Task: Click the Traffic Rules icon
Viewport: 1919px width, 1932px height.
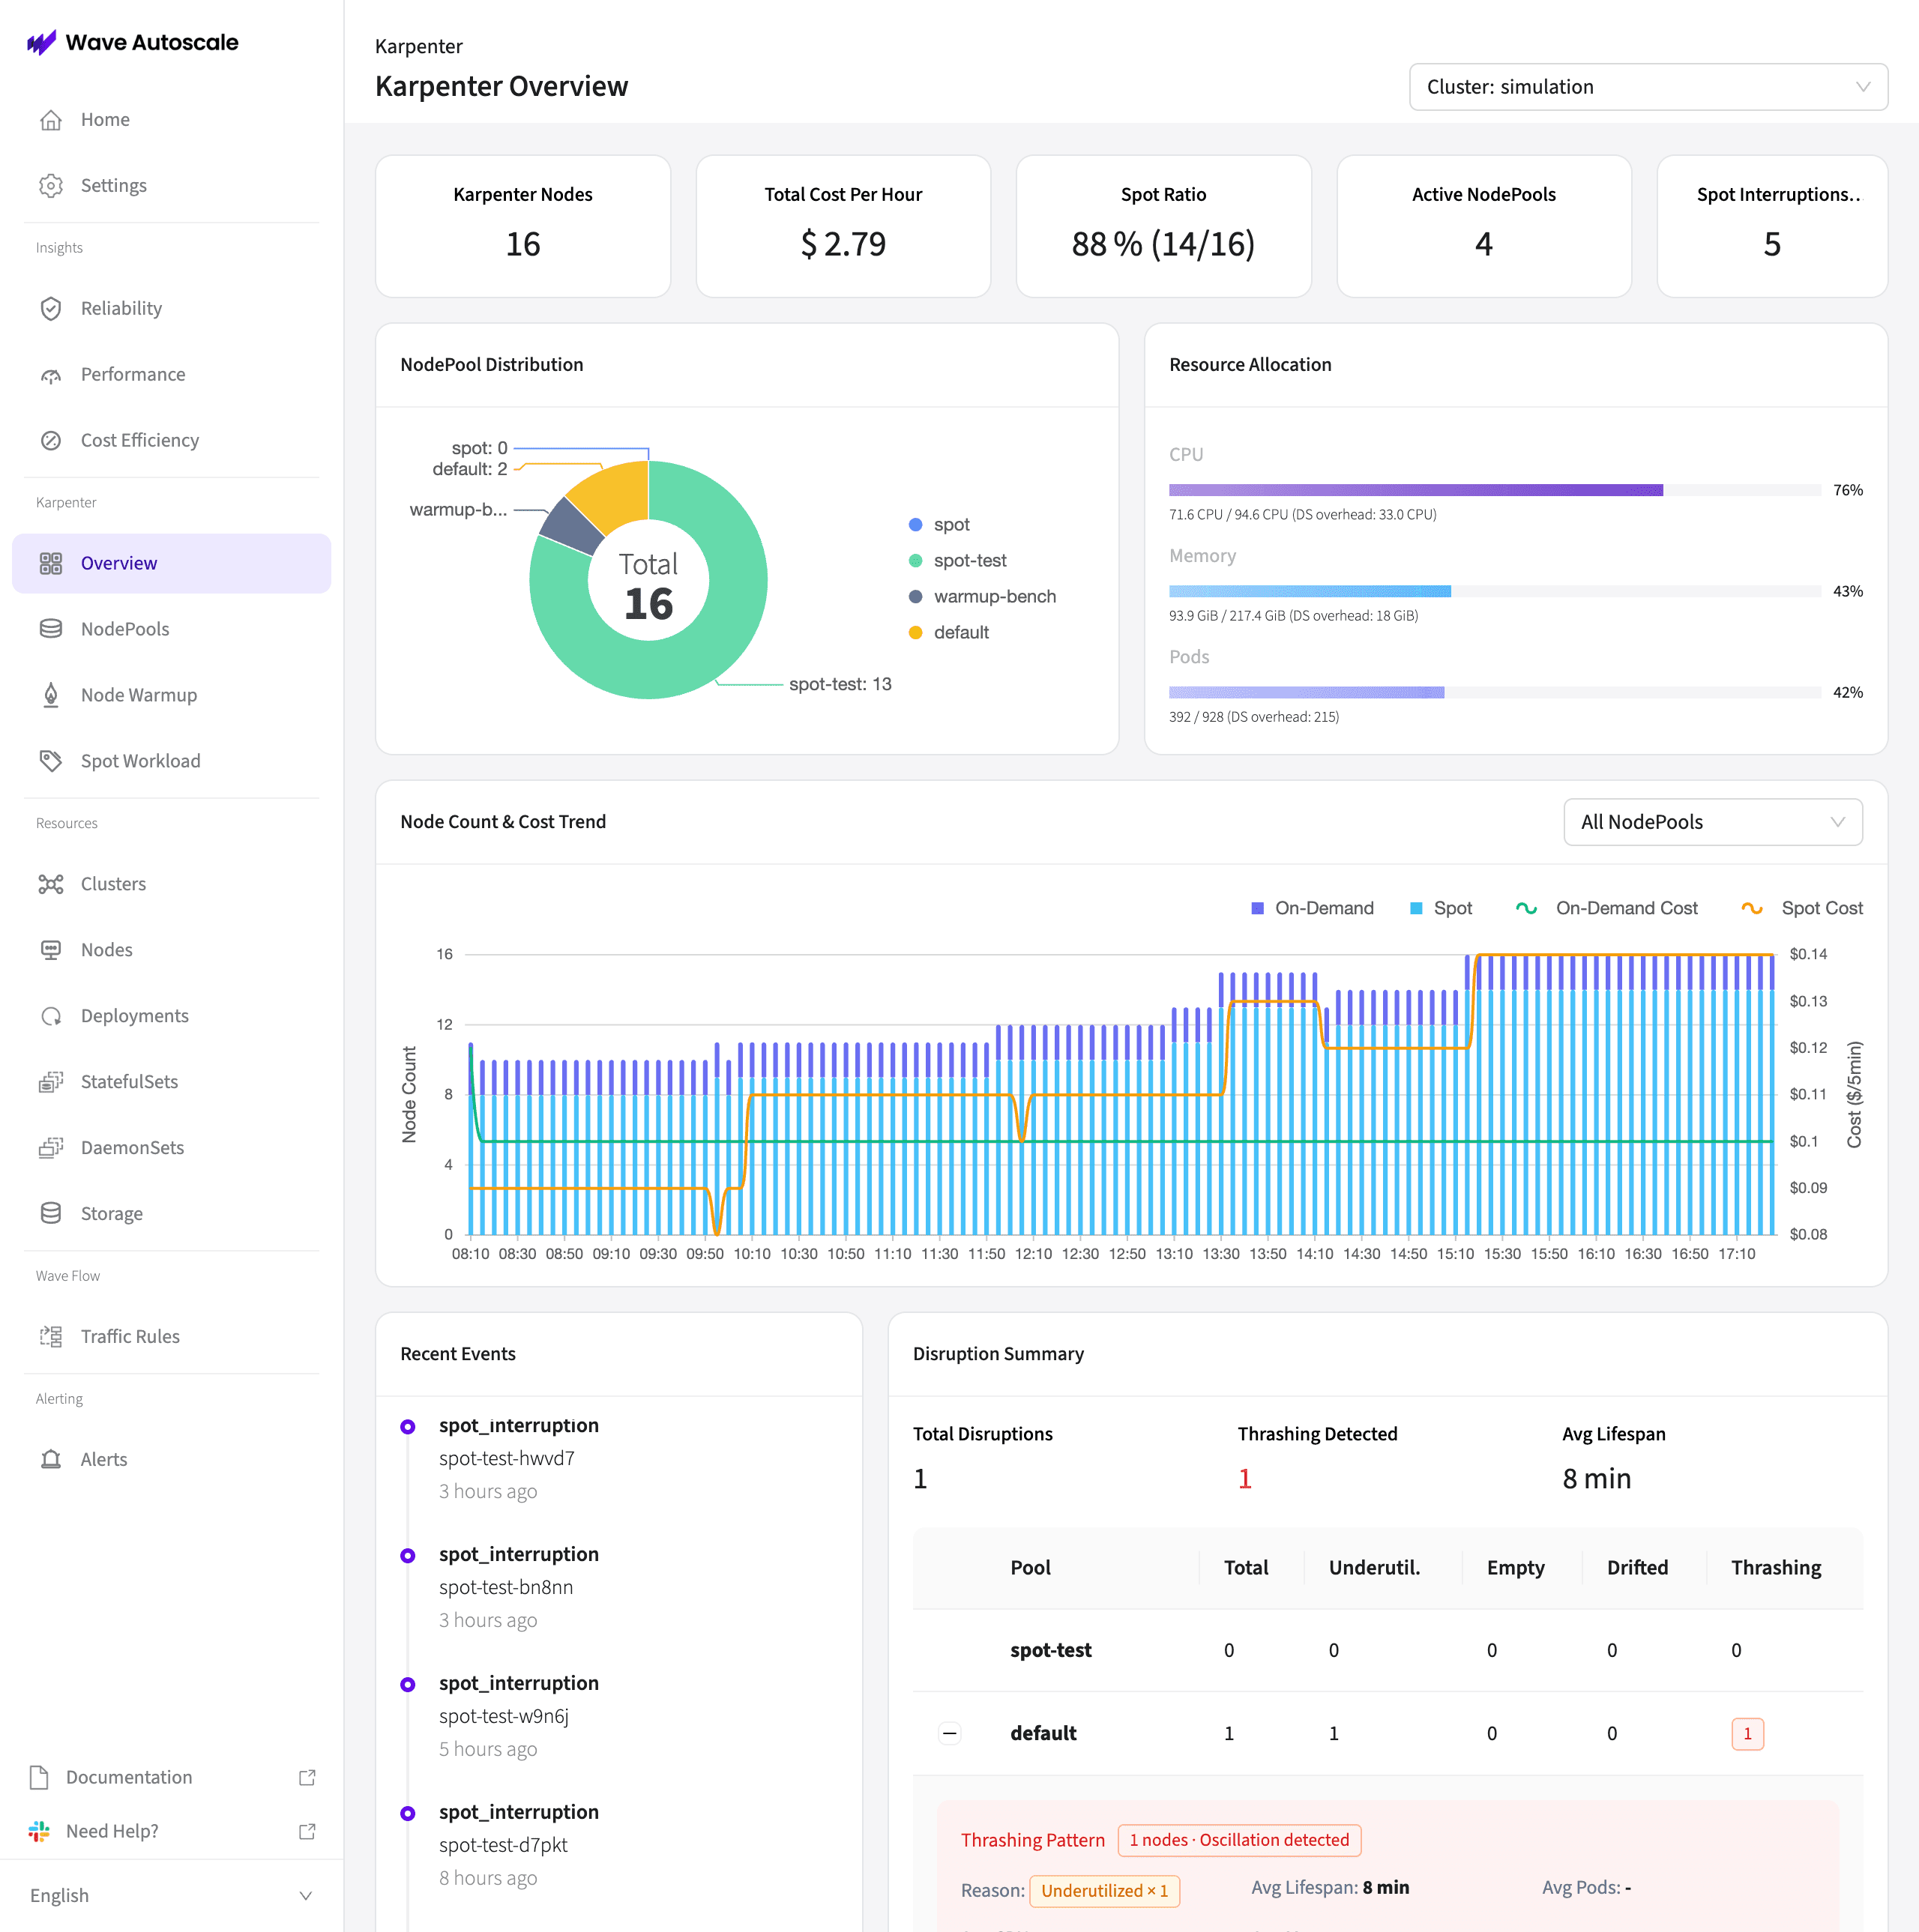Action: [51, 1338]
